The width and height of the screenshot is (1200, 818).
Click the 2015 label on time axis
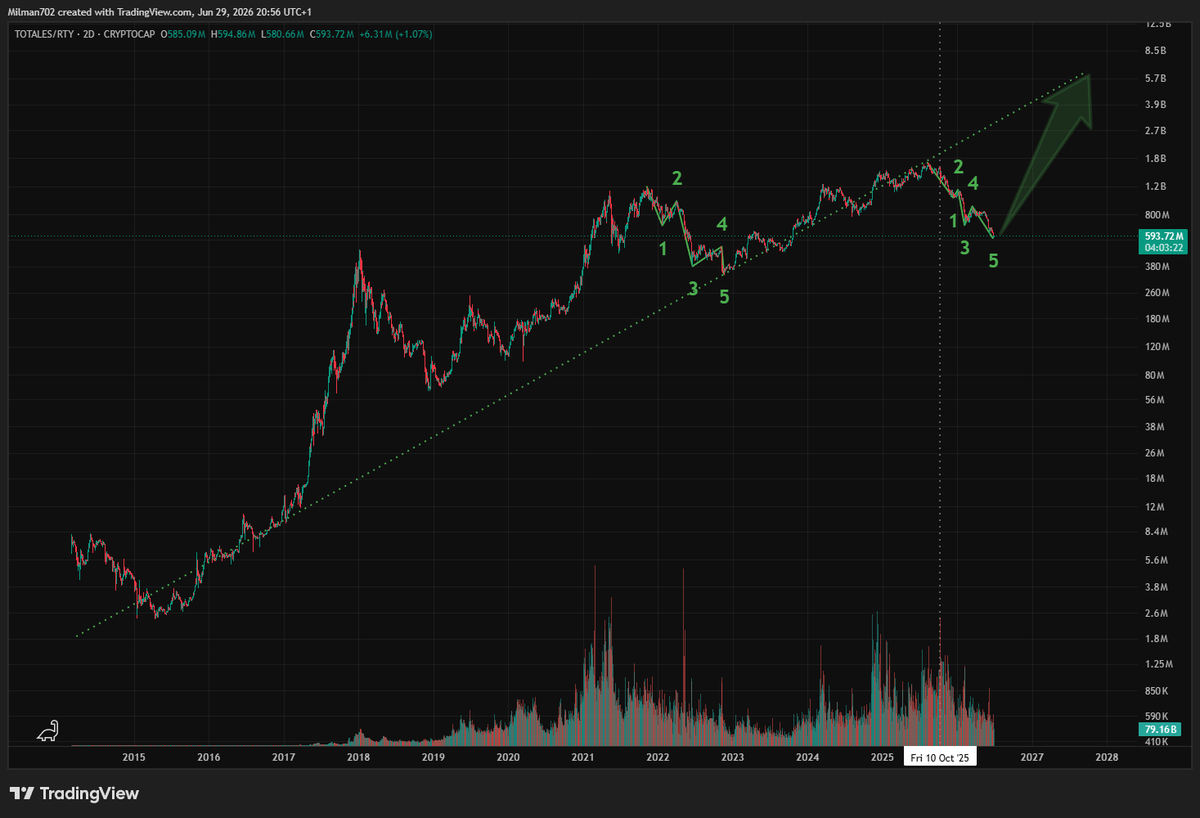pyautogui.click(x=134, y=758)
